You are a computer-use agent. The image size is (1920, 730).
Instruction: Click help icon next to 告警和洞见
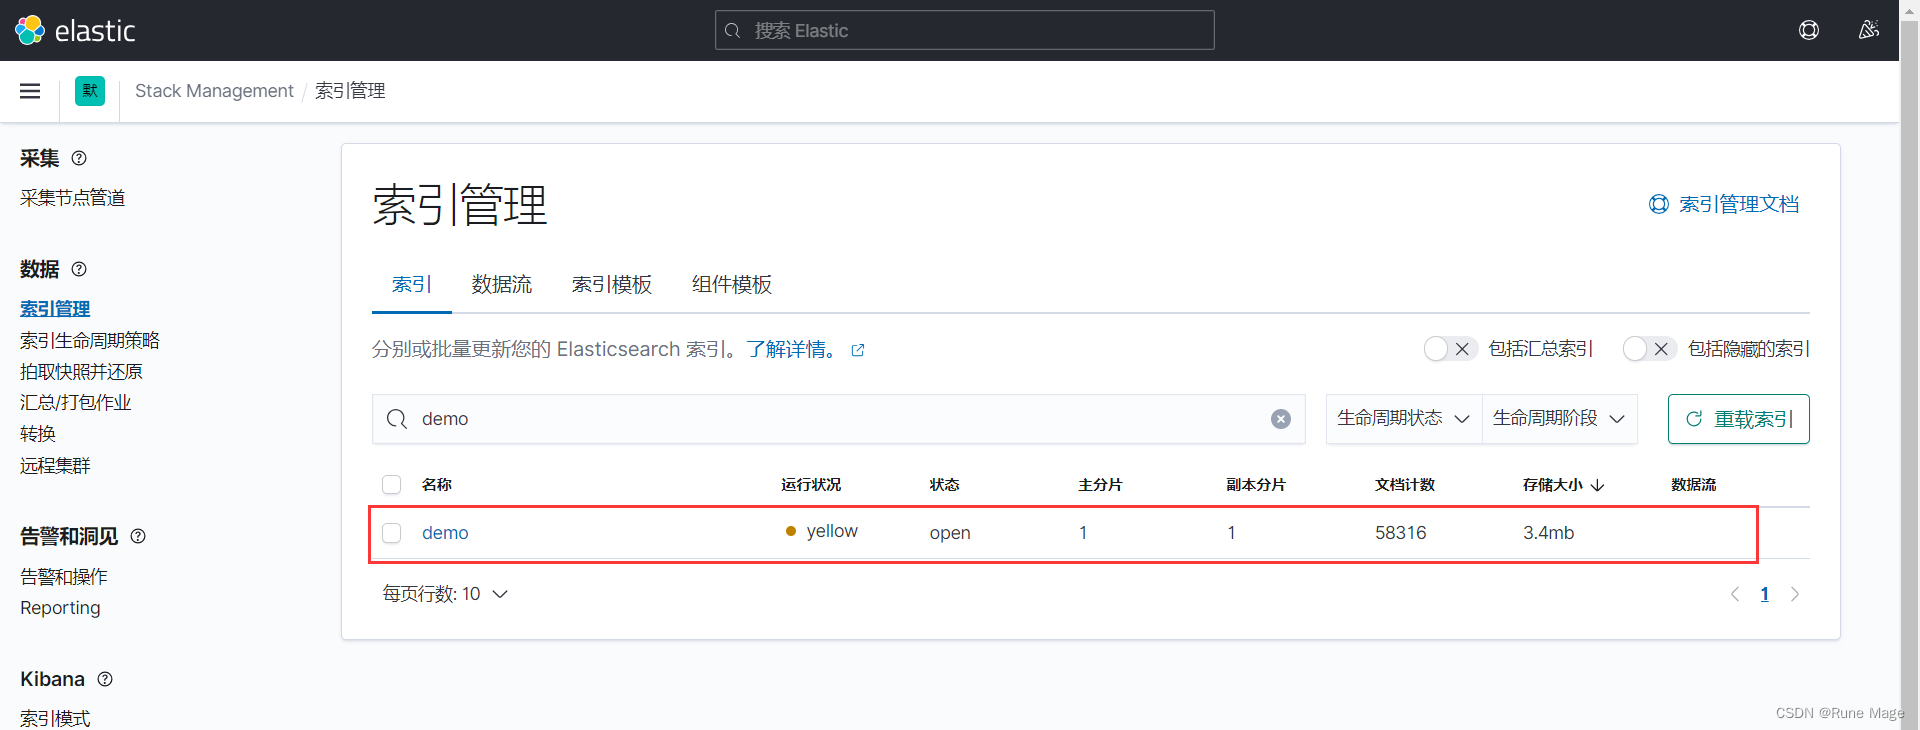[x=138, y=536]
